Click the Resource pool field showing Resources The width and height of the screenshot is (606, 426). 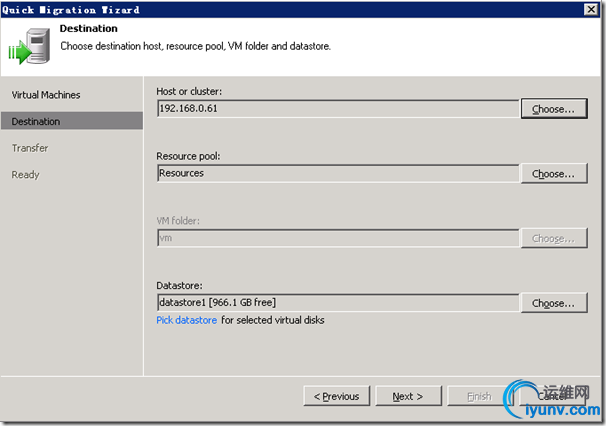pyautogui.click(x=338, y=174)
